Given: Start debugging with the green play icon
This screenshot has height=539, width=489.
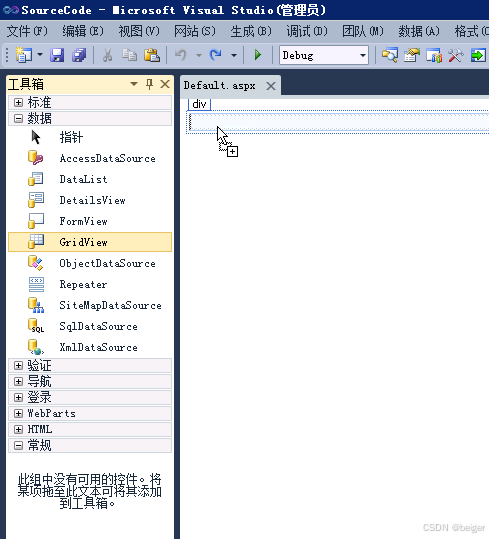Looking at the screenshot, I should click(258, 55).
